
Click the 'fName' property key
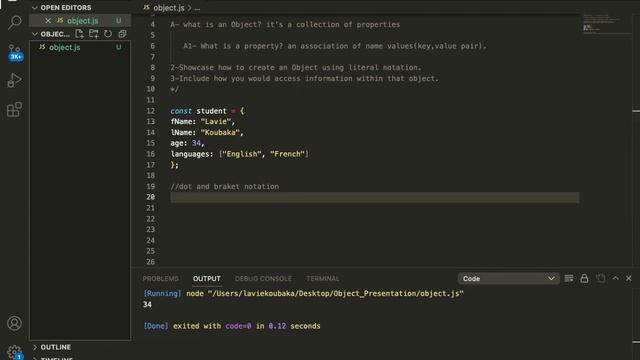tap(181, 122)
